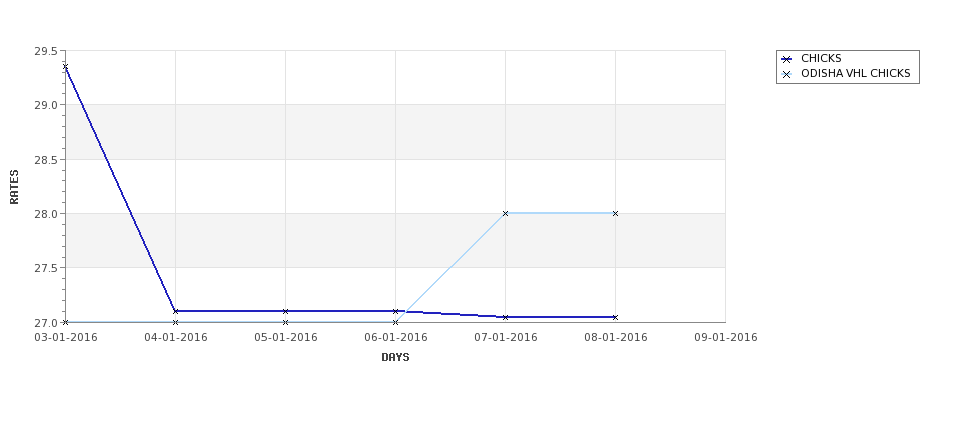The height and width of the screenshot is (429, 975).
Task: Select CHICKS data point at 03-01-2016 peak
Action: (x=65, y=67)
